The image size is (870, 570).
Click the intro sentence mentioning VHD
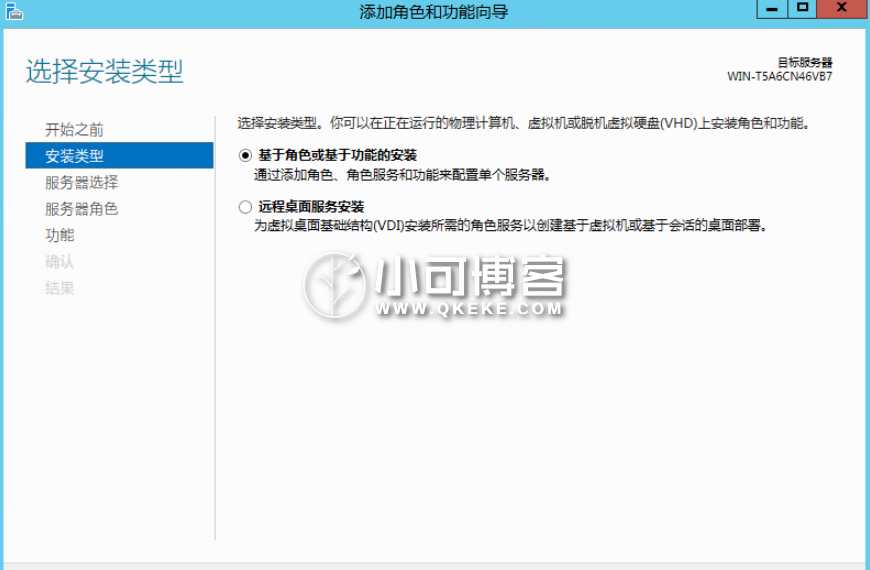[x=523, y=123]
